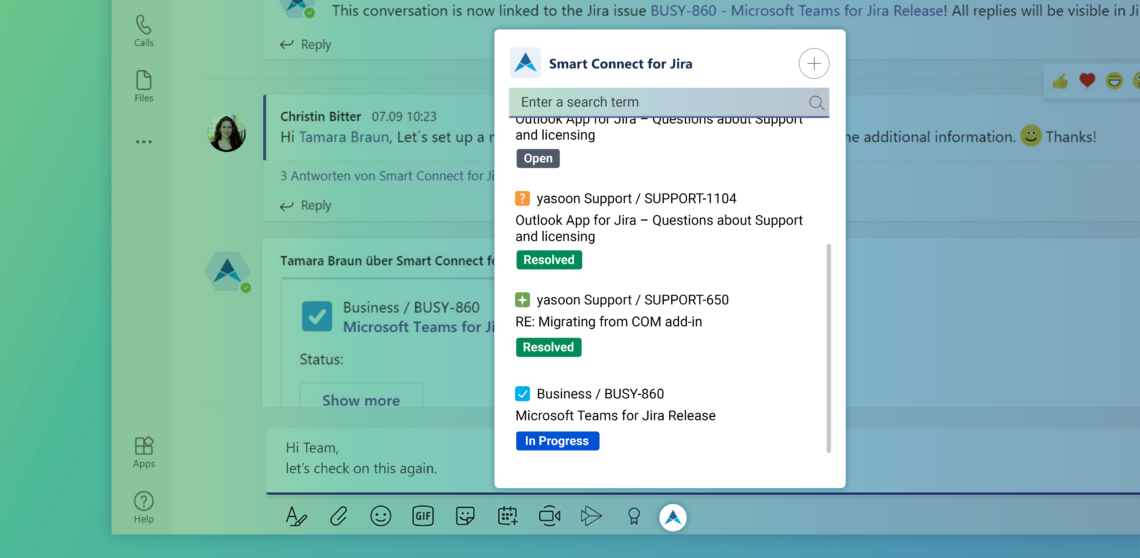Screen dimensions: 1140x558
Task: Click Outlook App for Jira summary under SUPPORT-1104
Action: coord(659,228)
